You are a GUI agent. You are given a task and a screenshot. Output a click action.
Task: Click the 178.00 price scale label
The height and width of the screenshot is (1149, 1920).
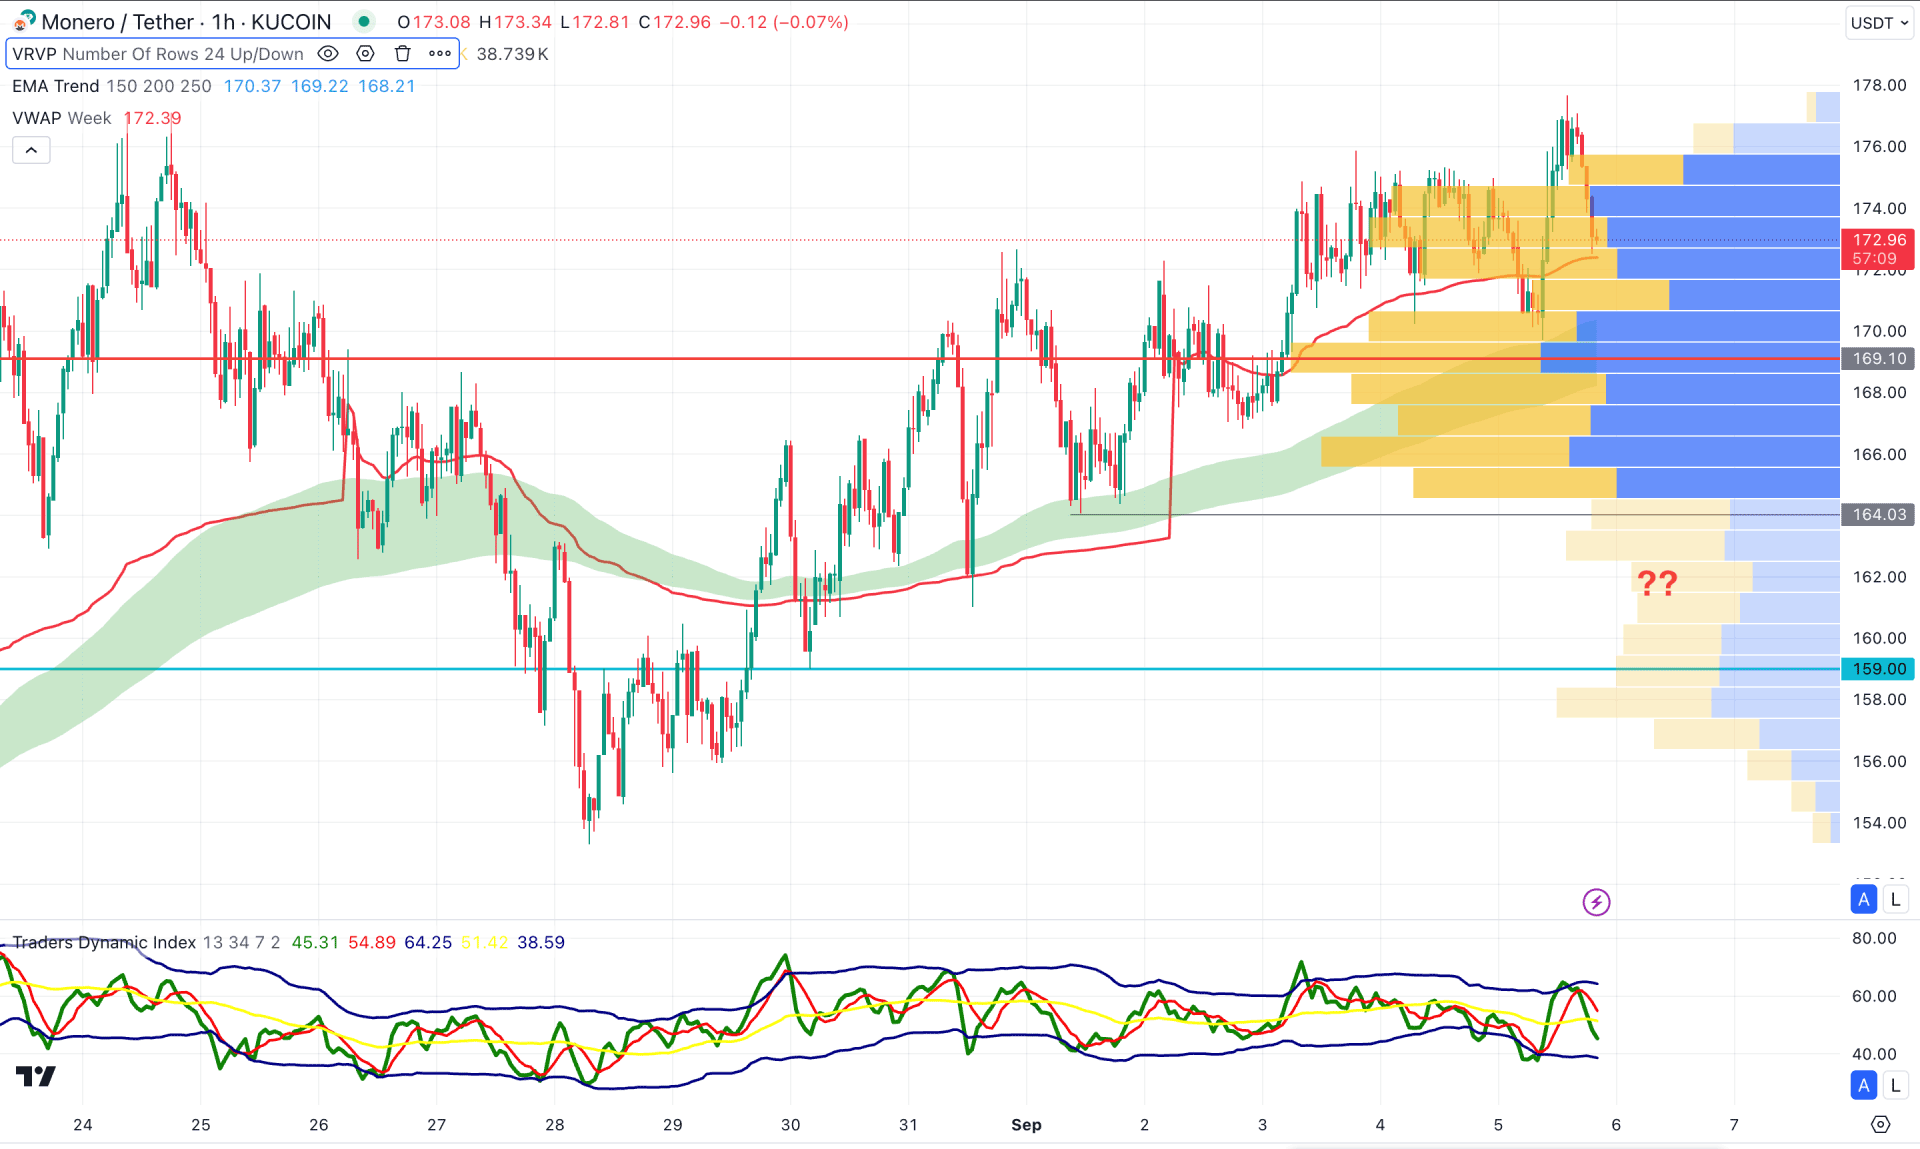tap(1879, 85)
